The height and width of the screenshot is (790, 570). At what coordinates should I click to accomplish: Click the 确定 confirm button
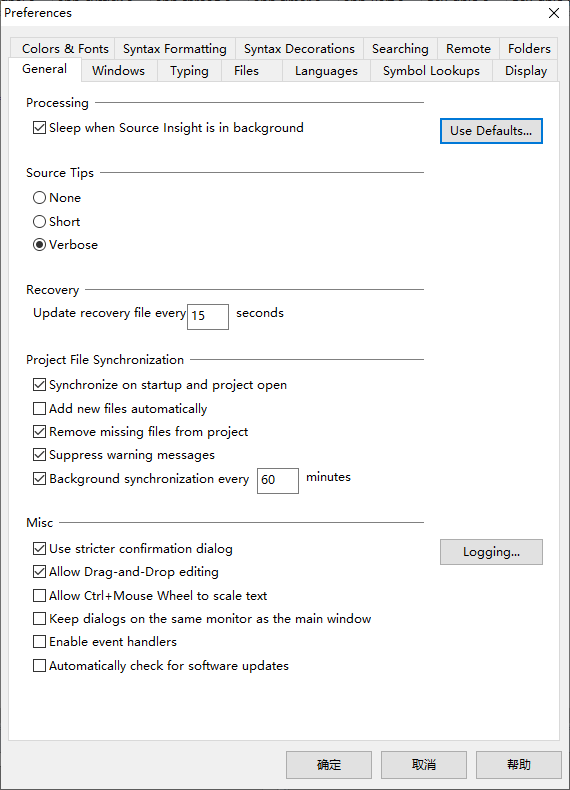[x=329, y=765]
